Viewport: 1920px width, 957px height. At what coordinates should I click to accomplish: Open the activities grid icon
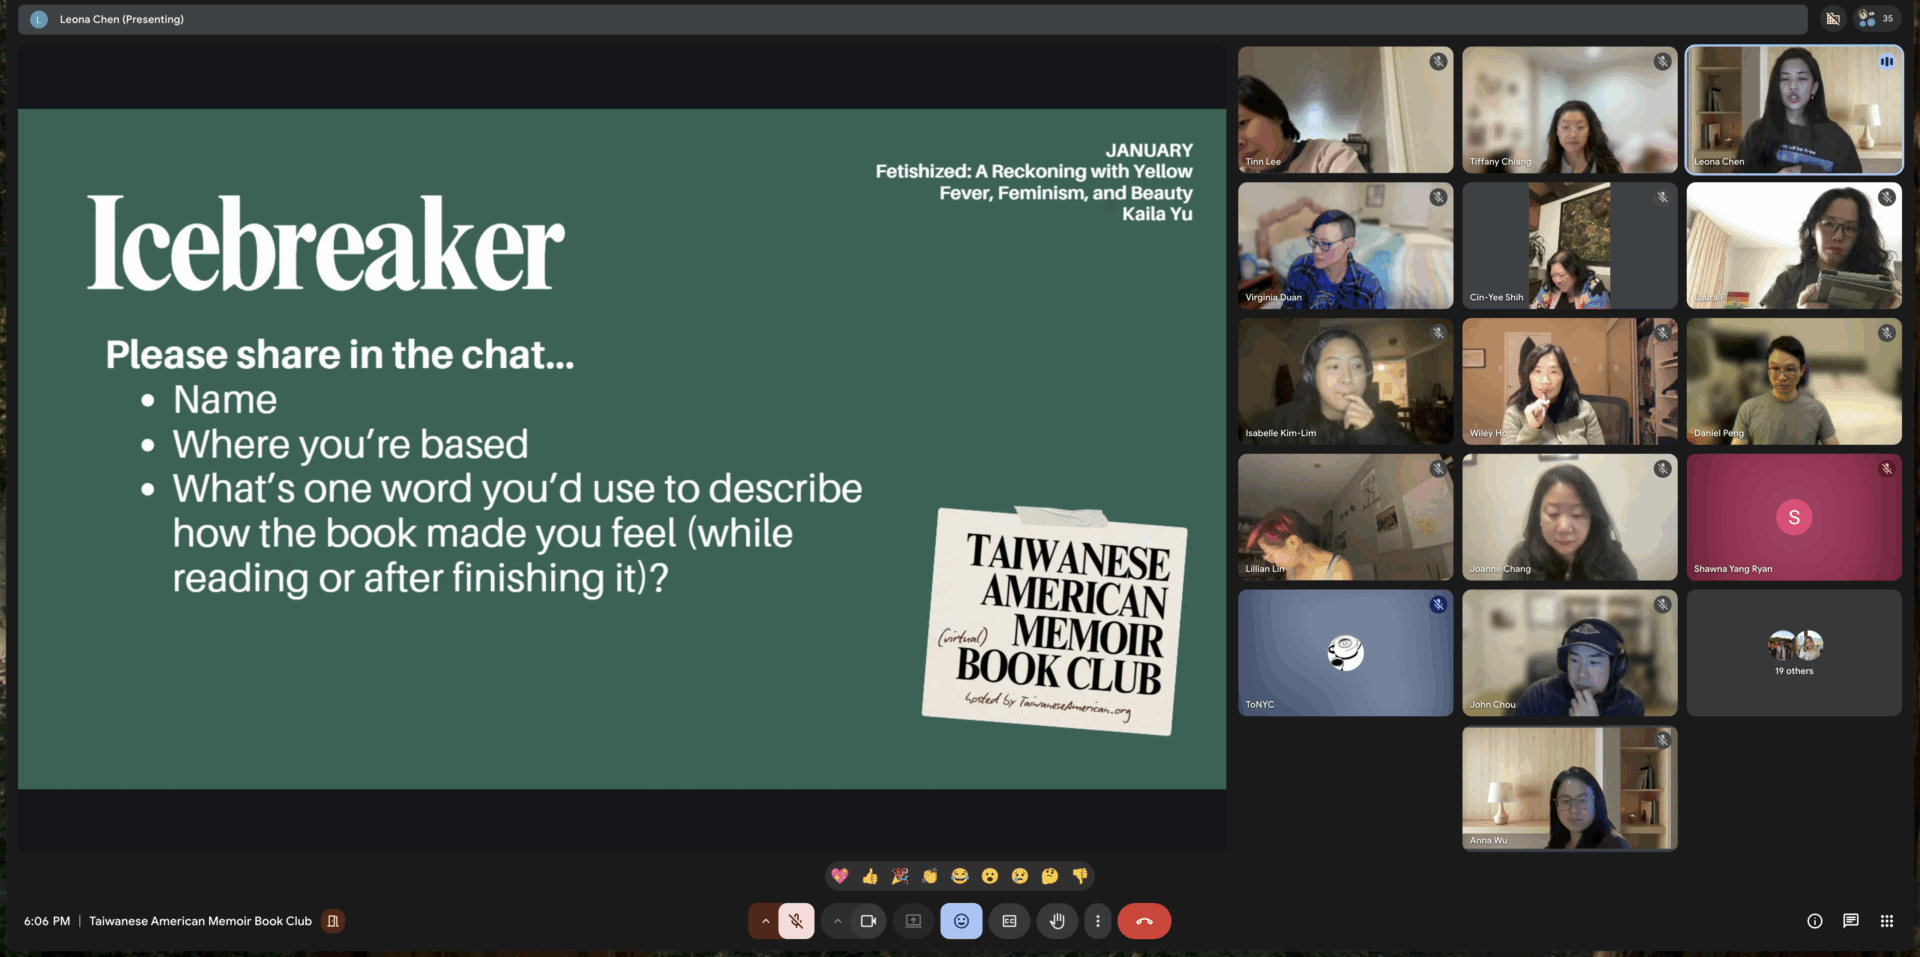[1887, 921]
